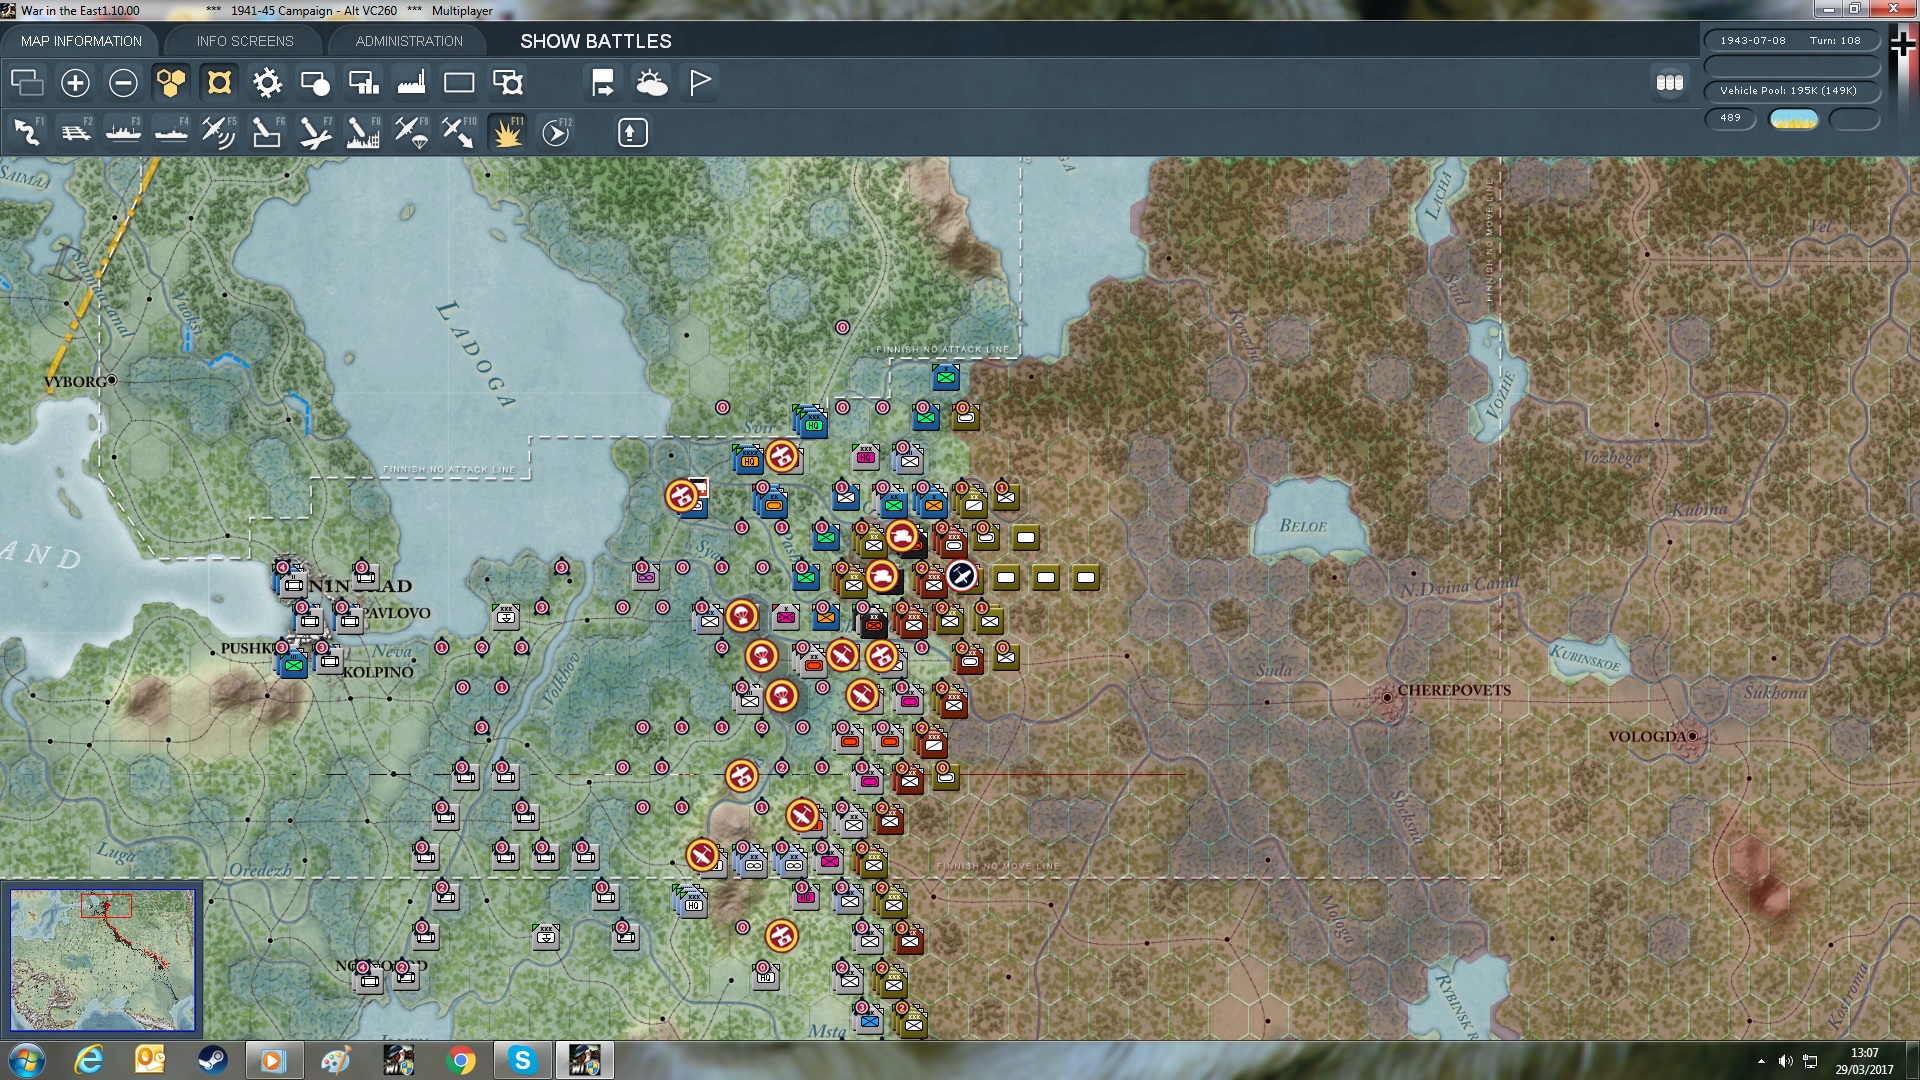Click the date and Turn 108 field
1920x1080 pixels.
point(1792,41)
